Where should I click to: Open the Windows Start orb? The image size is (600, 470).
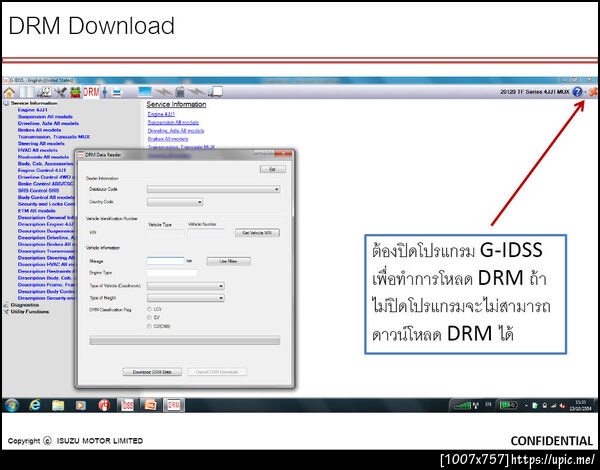11,405
